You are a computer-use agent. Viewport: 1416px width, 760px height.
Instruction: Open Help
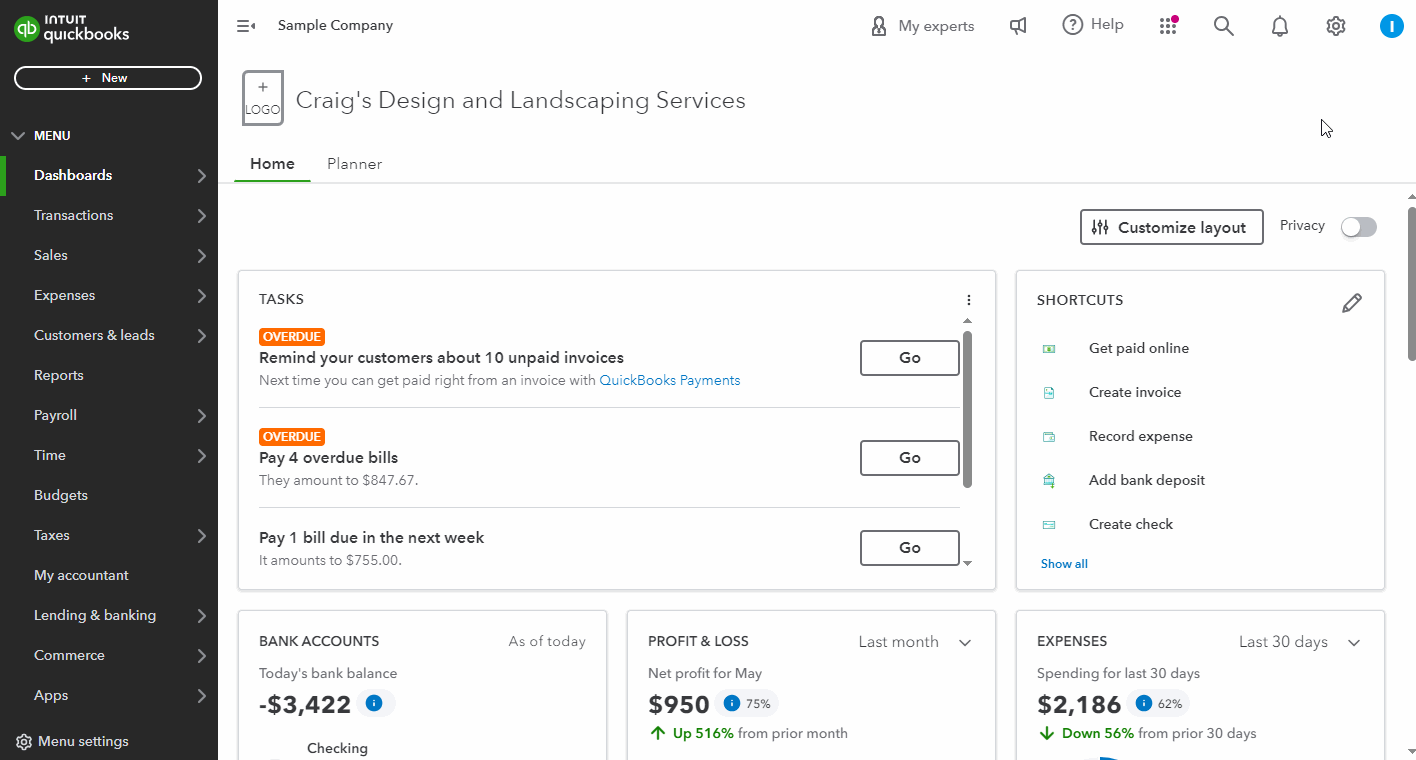click(1093, 25)
